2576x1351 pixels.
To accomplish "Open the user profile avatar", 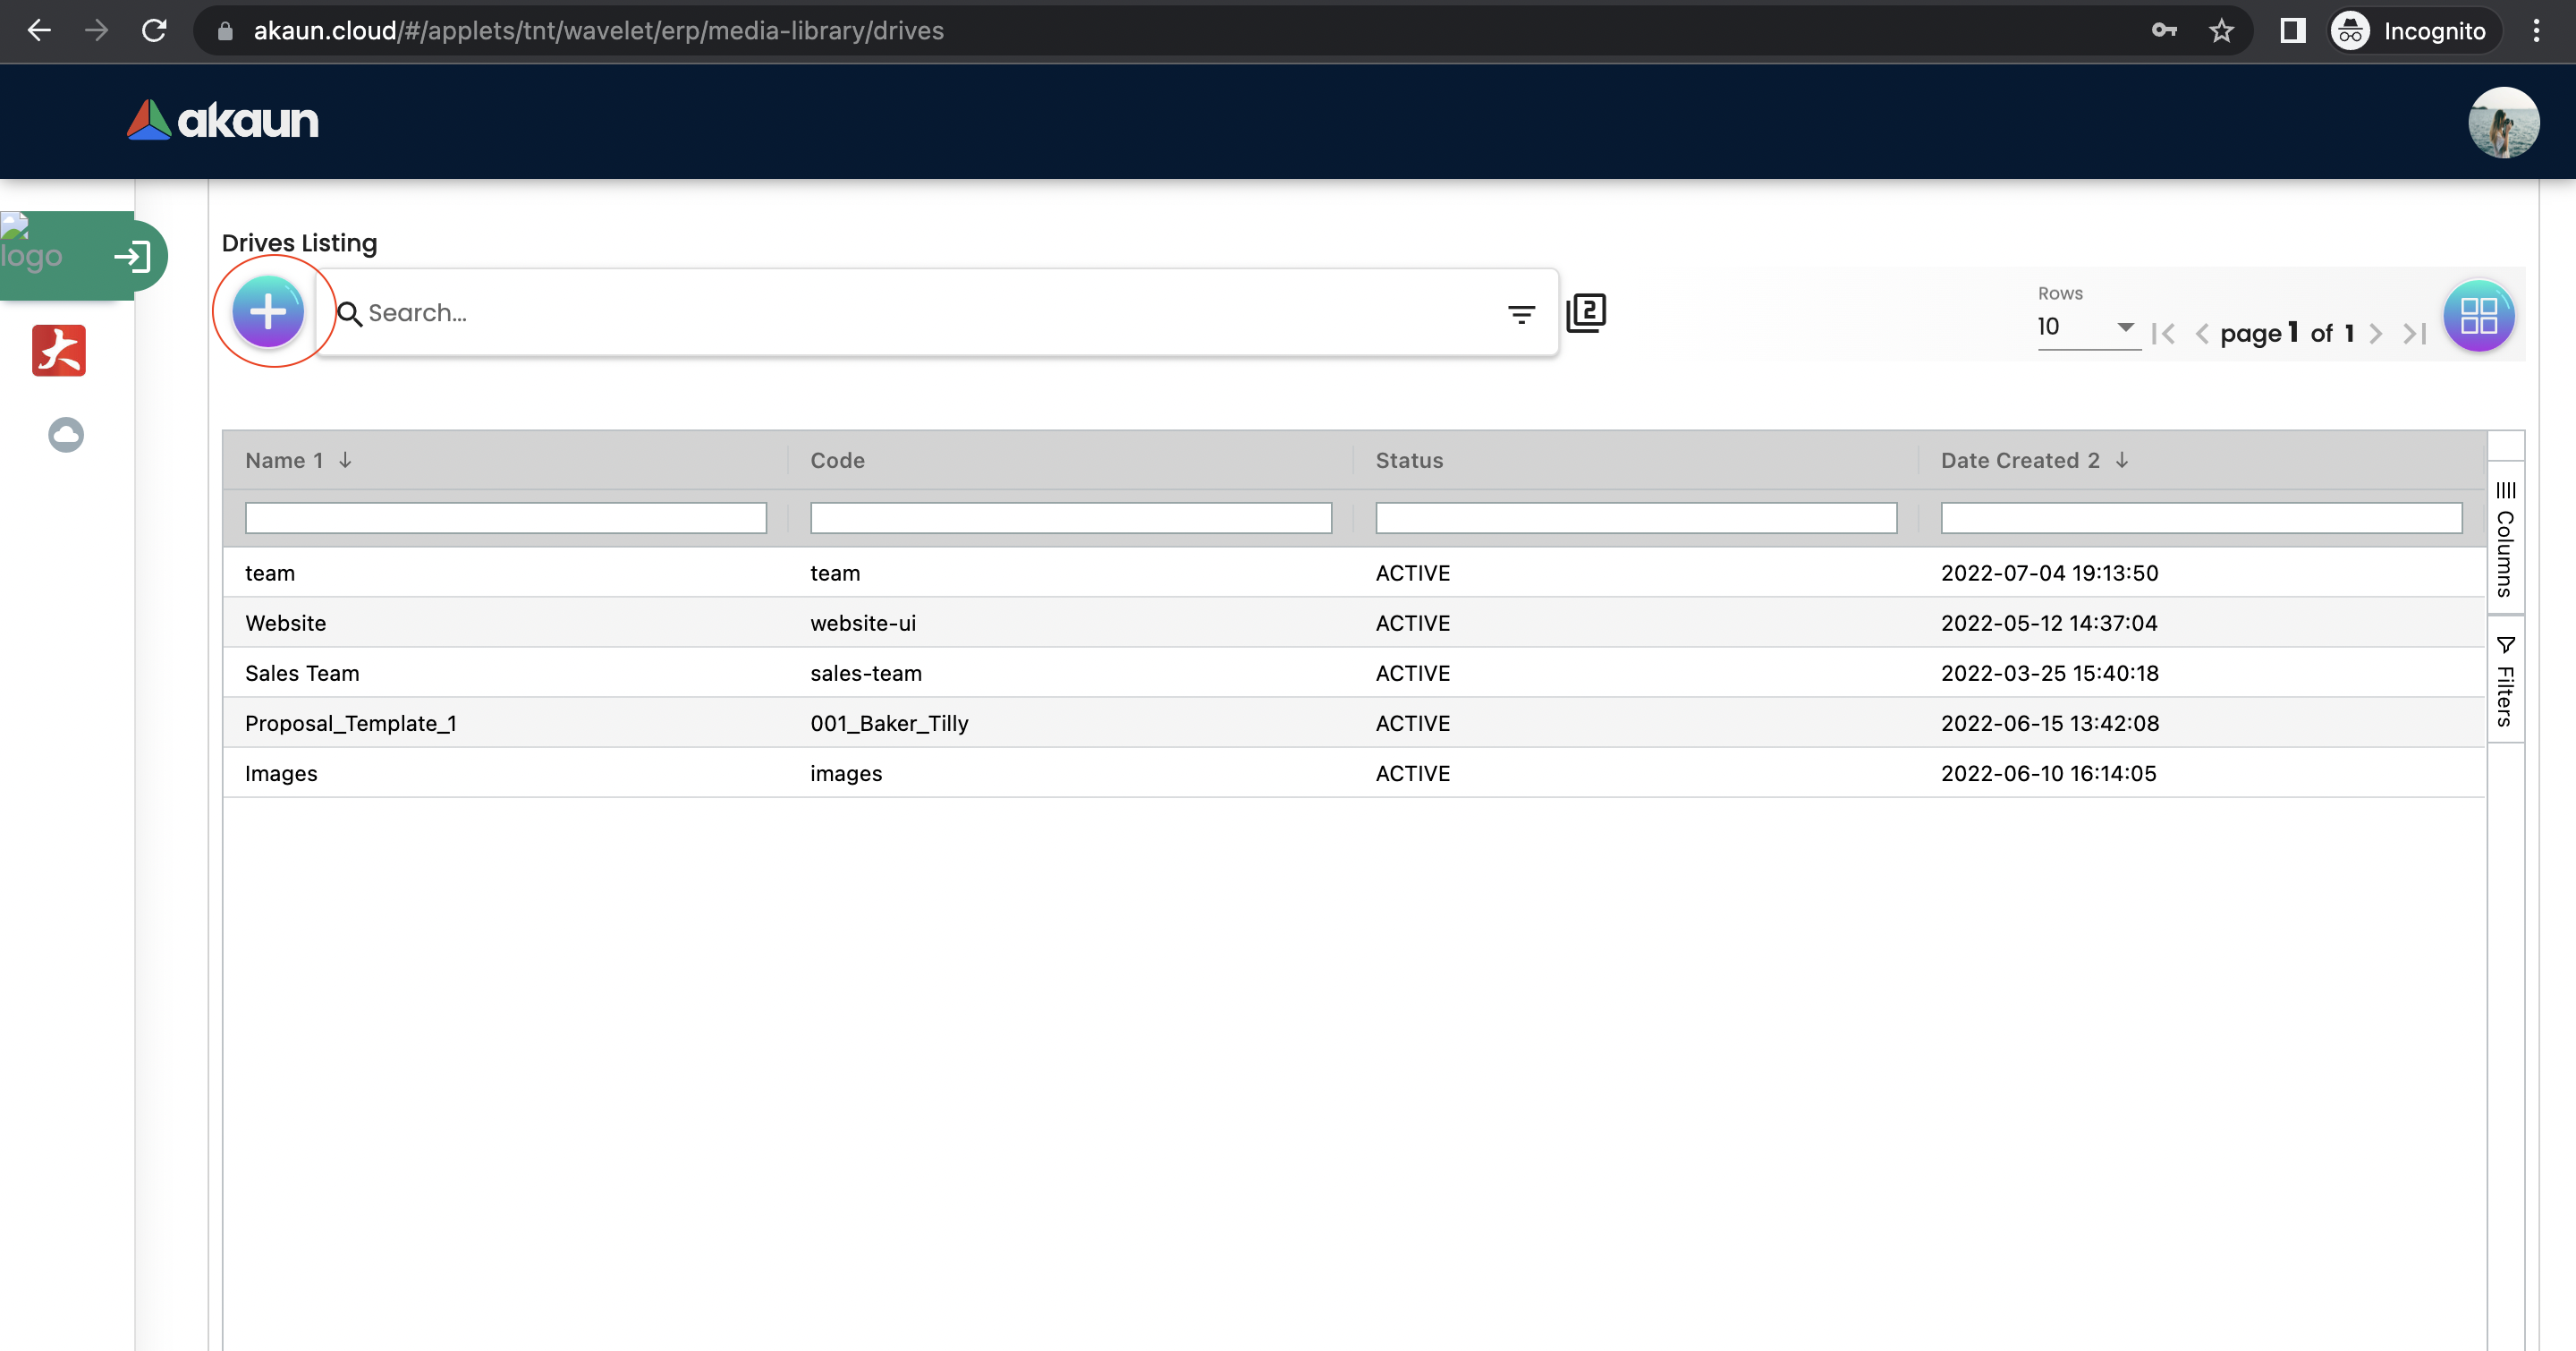I will pos(2503,122).
